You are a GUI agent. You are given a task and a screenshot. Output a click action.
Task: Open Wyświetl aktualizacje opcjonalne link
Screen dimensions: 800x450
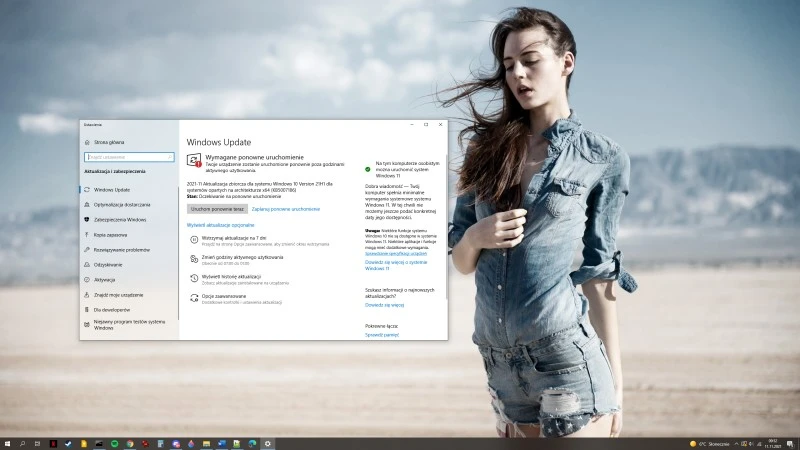(x=220, y=225)
